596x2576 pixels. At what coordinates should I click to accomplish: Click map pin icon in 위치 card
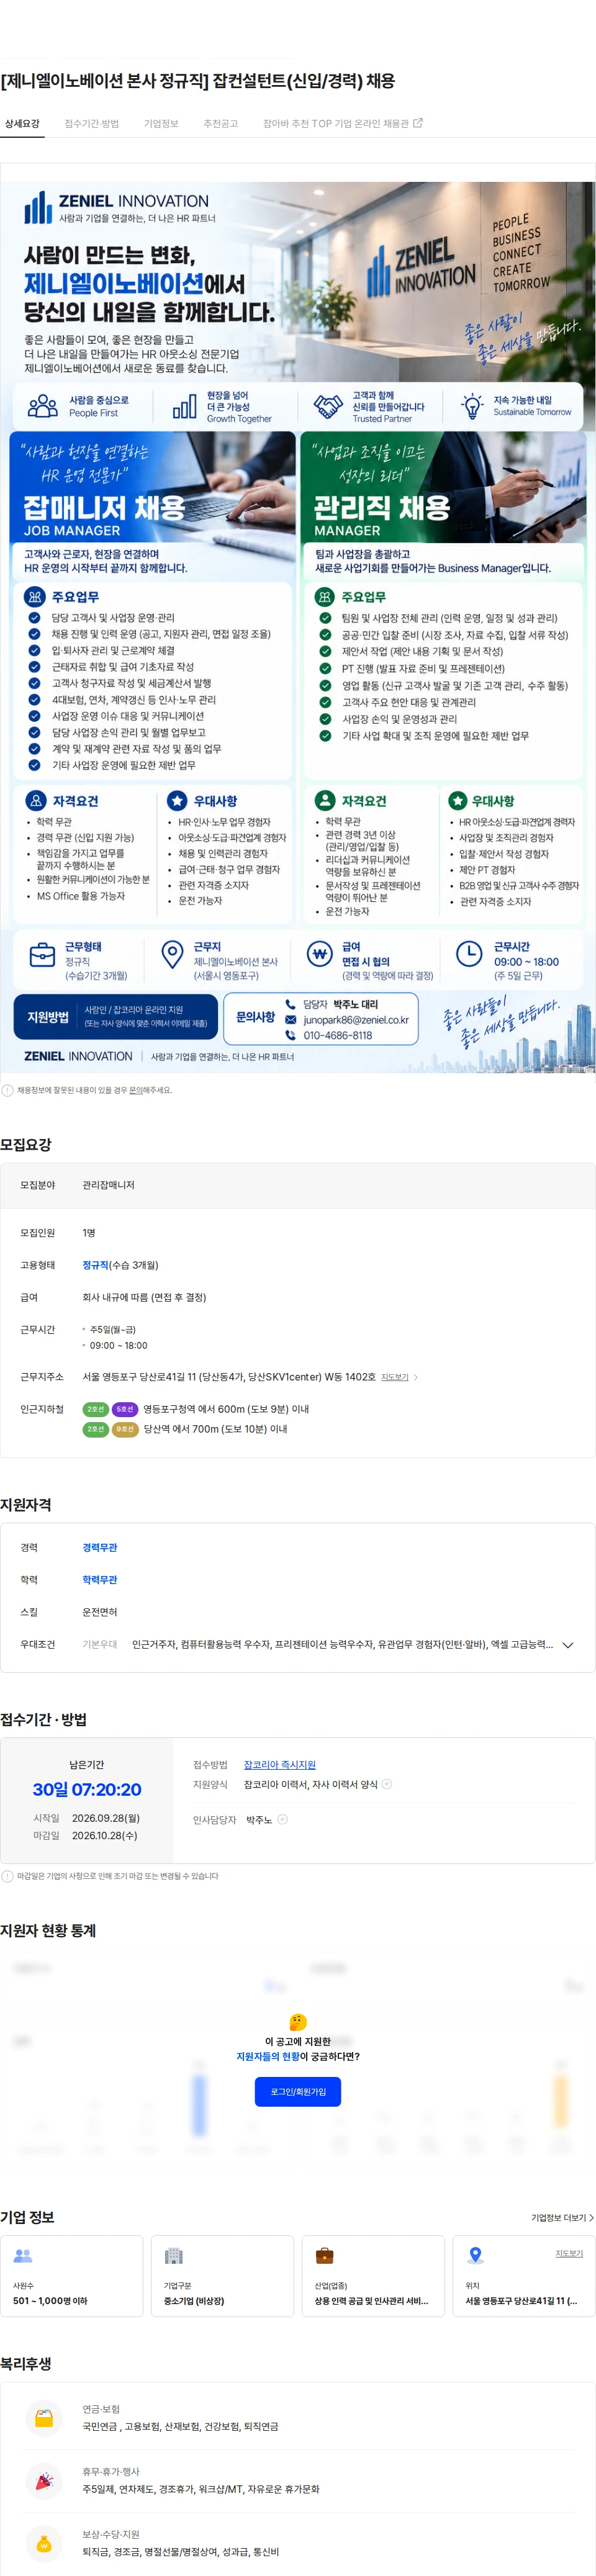[476, 2256]
